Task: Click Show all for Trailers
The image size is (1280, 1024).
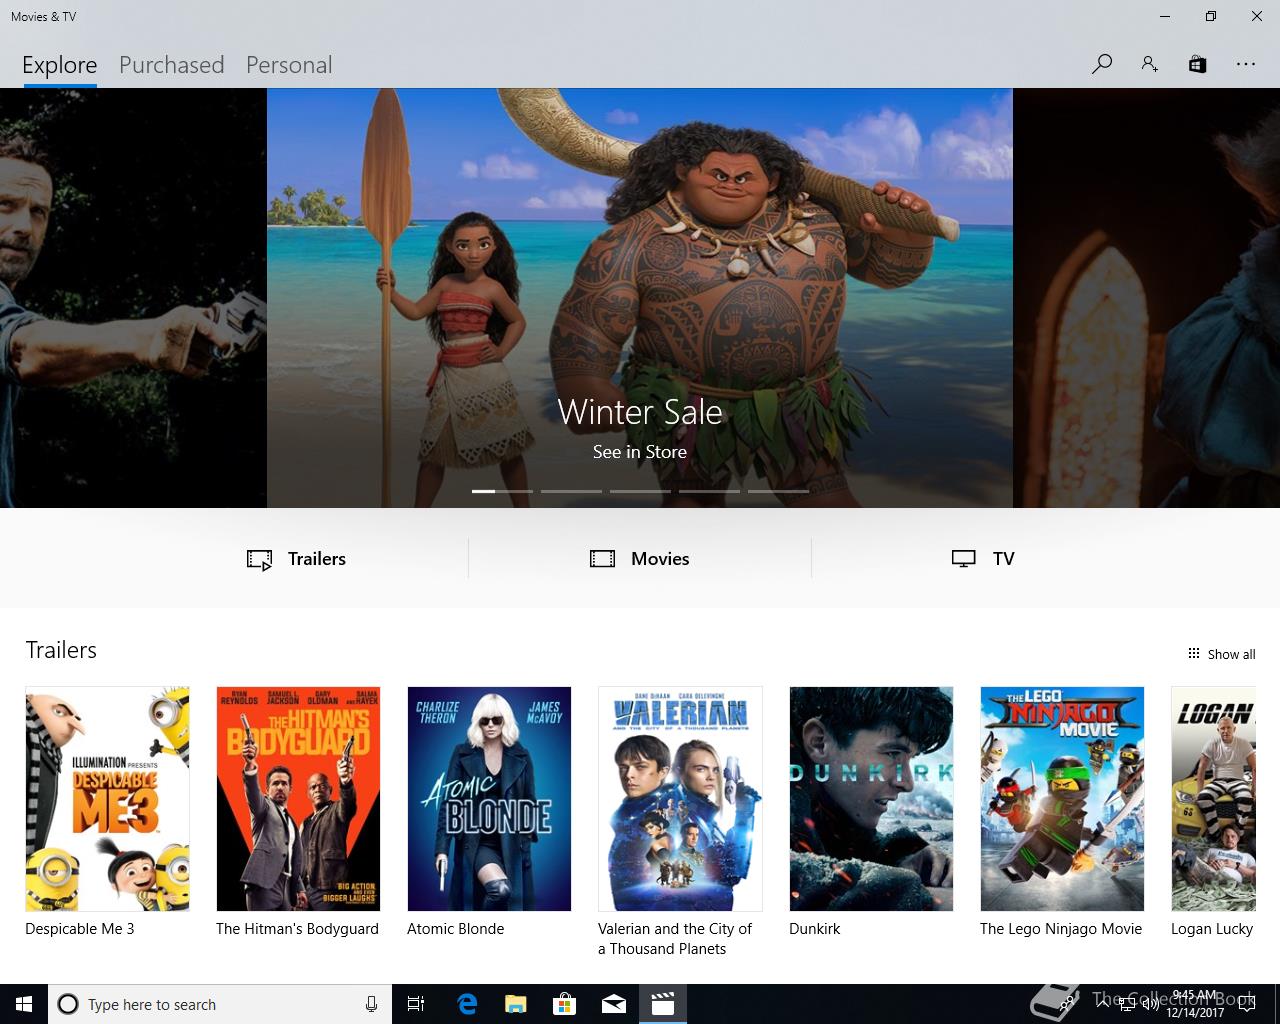Action: click(1221, 654)
